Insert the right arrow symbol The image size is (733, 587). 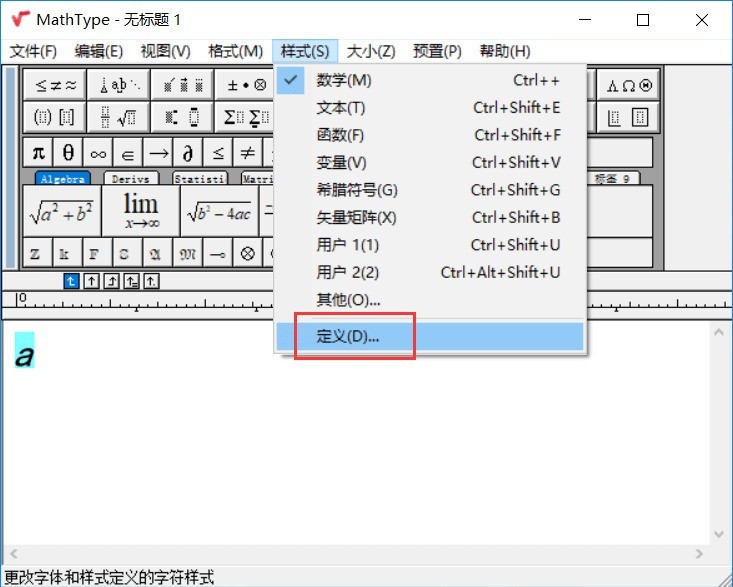coord(158,152)
